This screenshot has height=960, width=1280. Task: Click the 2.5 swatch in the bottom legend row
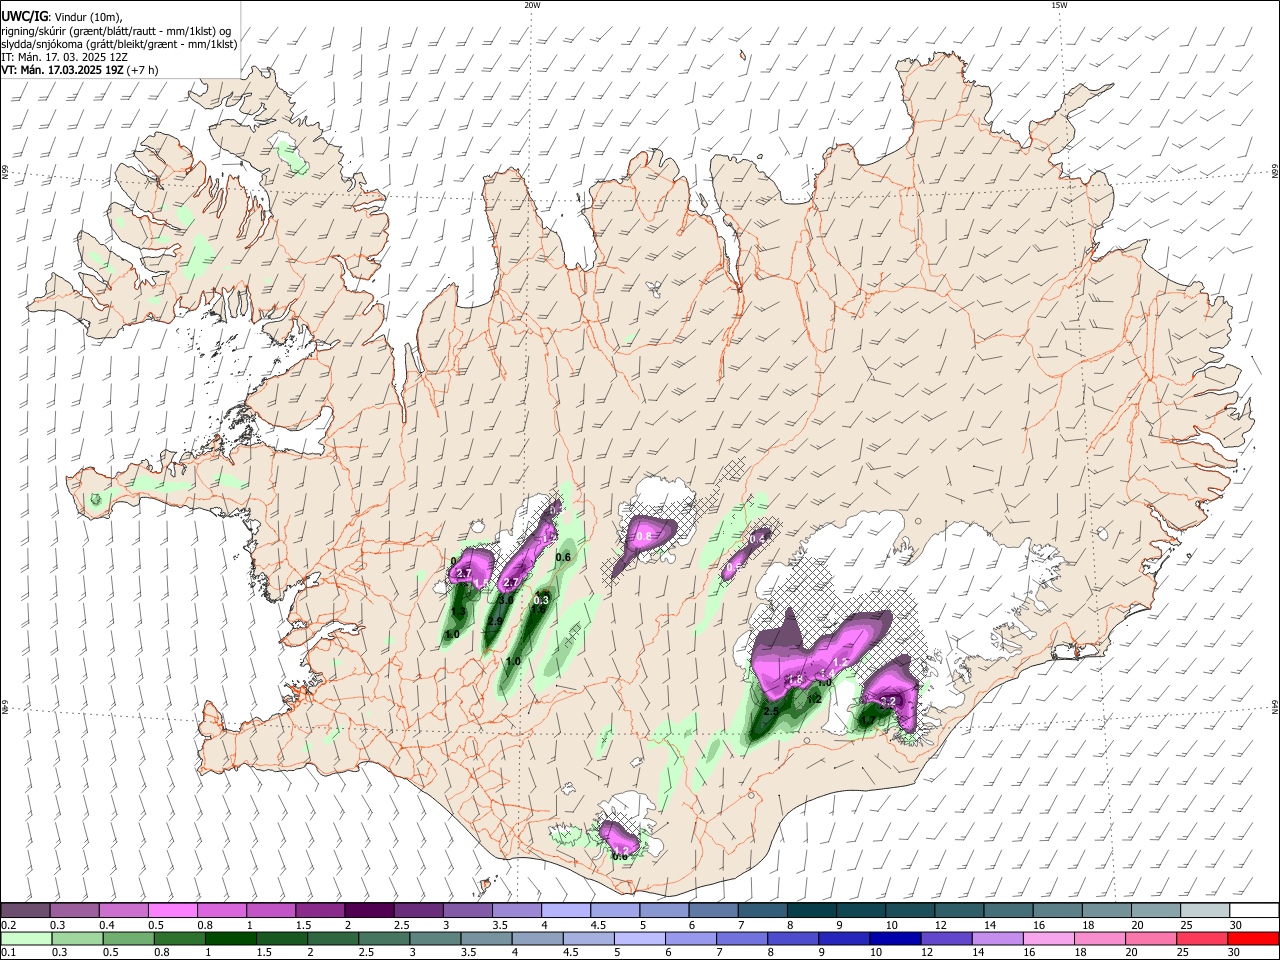[383, 938]
